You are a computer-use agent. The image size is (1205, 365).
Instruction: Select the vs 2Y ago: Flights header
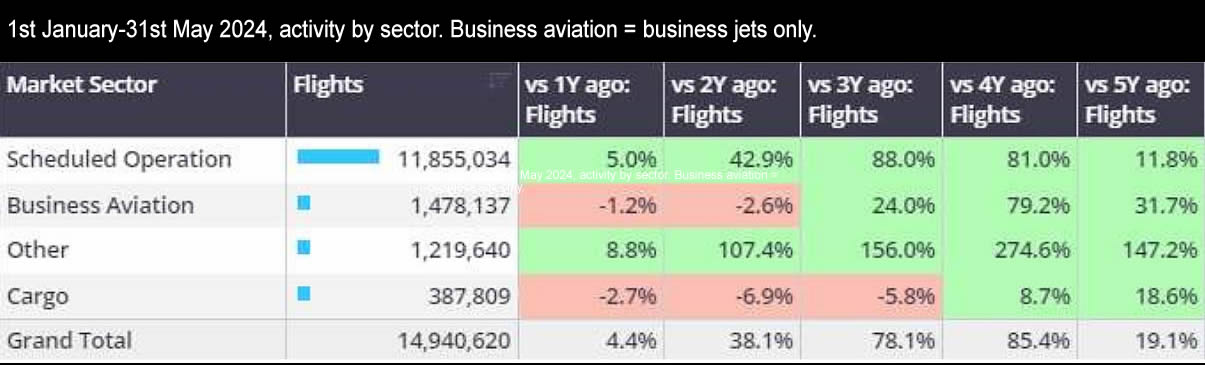coord(732,100)
